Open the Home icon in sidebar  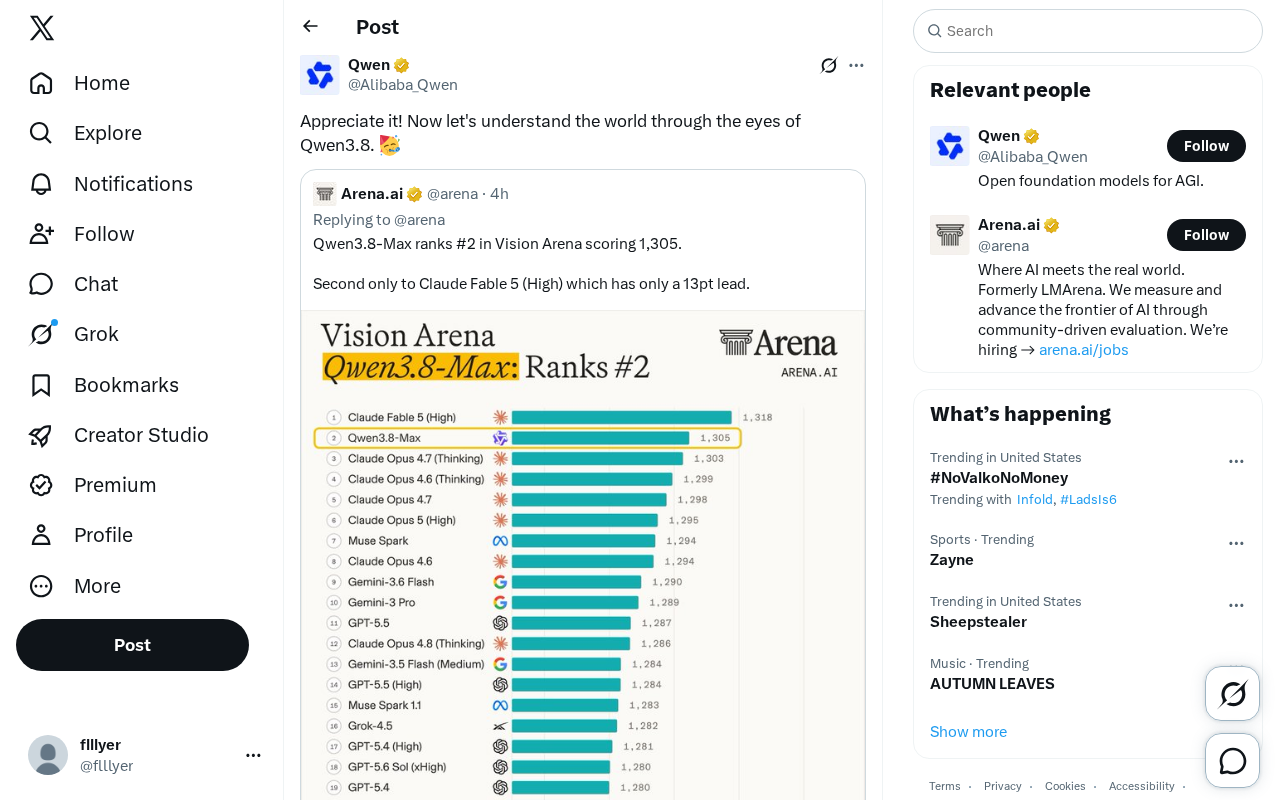(x=41, y=83)
